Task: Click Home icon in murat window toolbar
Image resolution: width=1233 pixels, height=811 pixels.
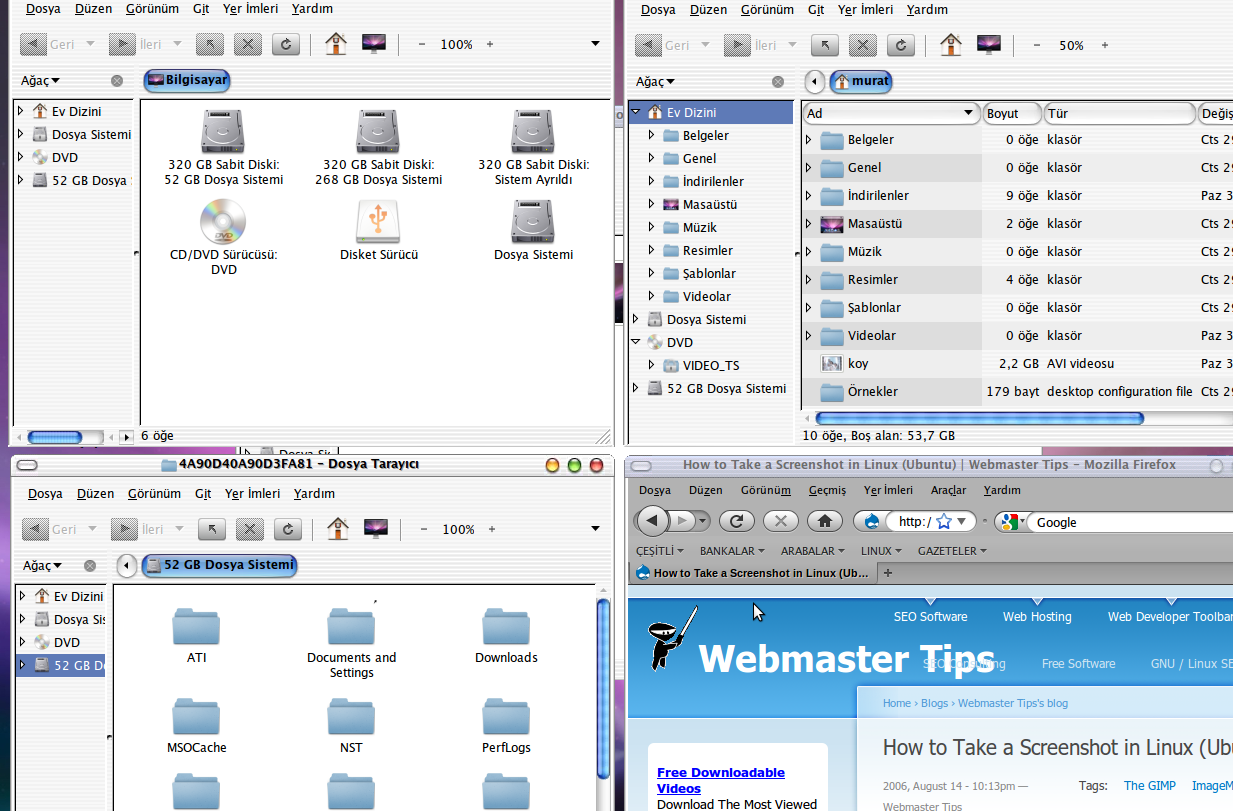Action: [951, 45]
